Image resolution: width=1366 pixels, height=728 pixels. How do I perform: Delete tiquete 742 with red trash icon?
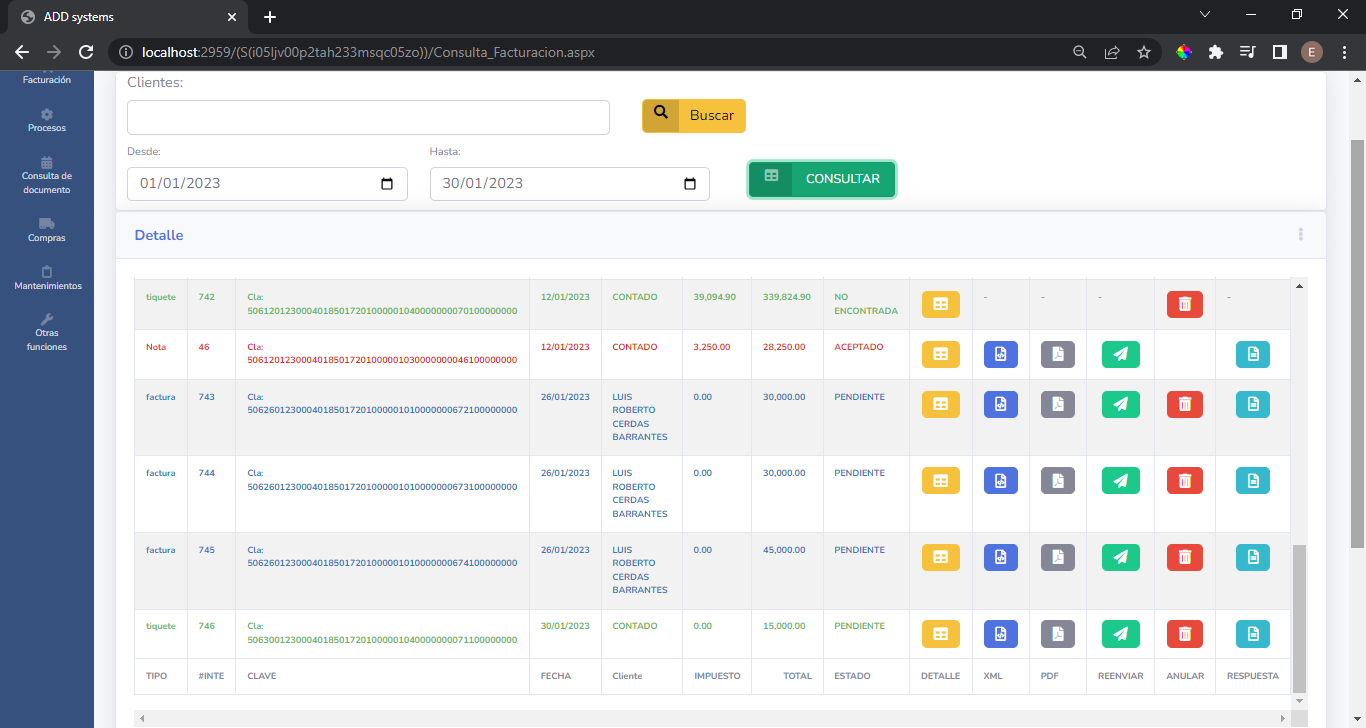[1185, 304]
